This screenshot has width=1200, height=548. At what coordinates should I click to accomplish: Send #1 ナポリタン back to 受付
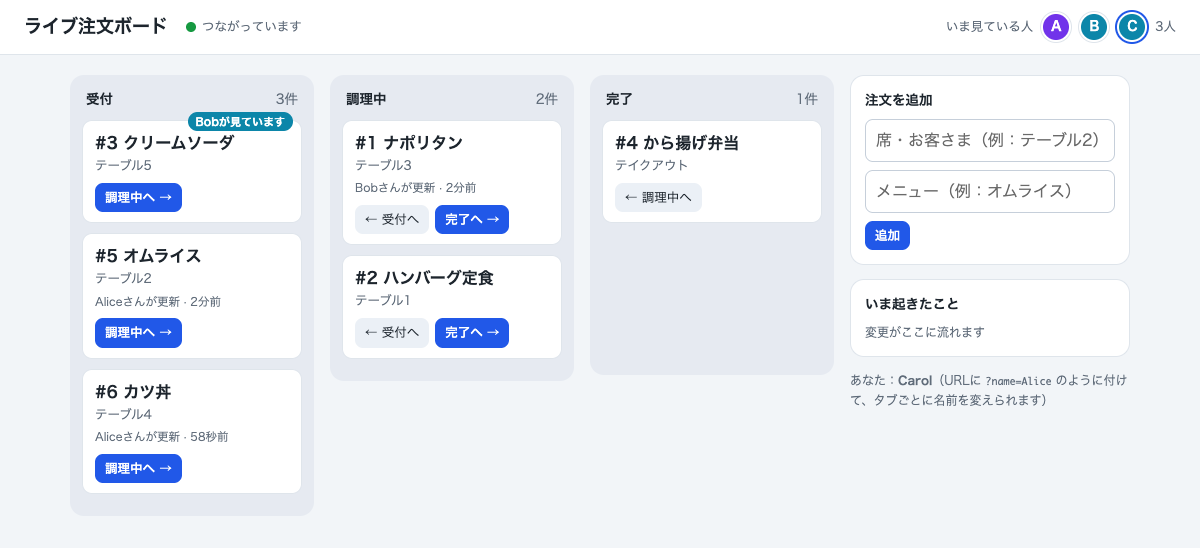tap(392, 219)
